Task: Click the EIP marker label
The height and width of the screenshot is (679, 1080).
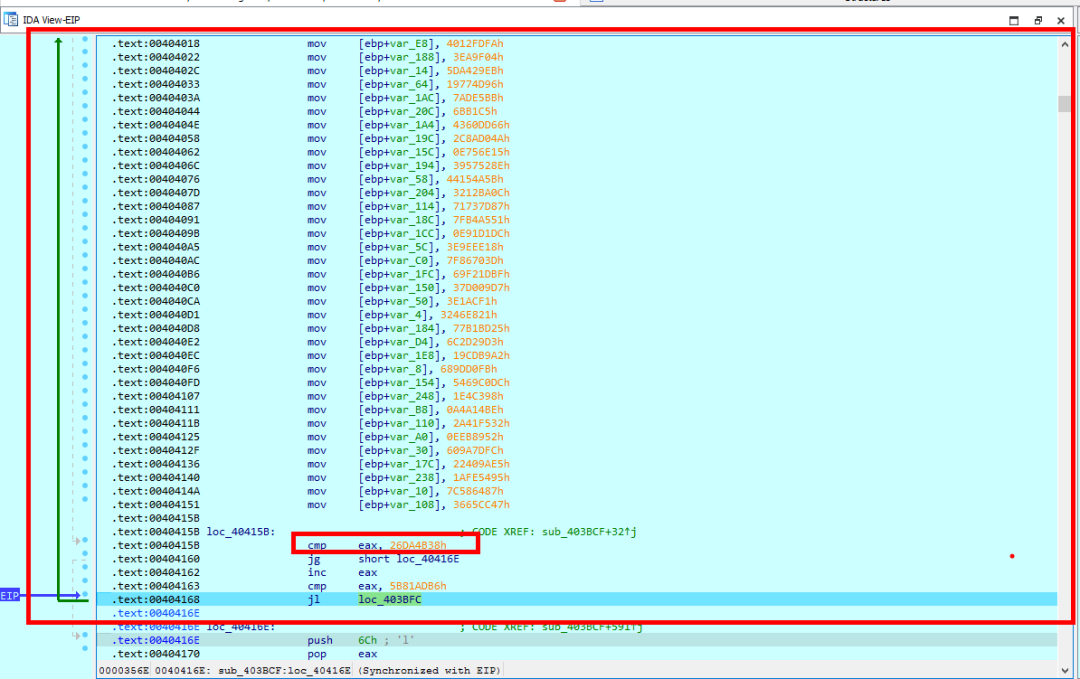Action: [x=10, y=596]
